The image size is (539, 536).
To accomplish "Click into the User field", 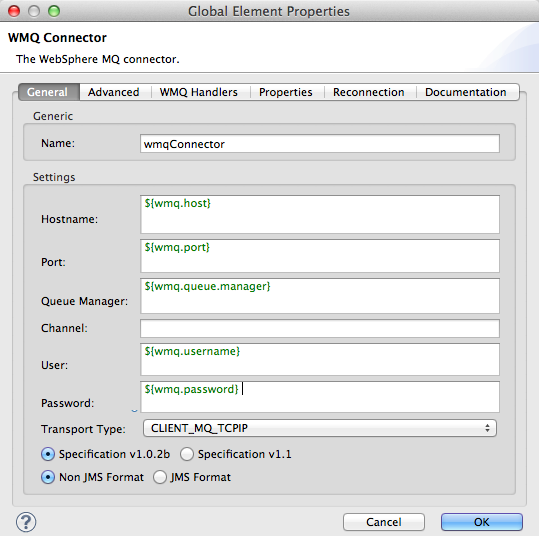I will pyautogui.click(x=320, y=360).
